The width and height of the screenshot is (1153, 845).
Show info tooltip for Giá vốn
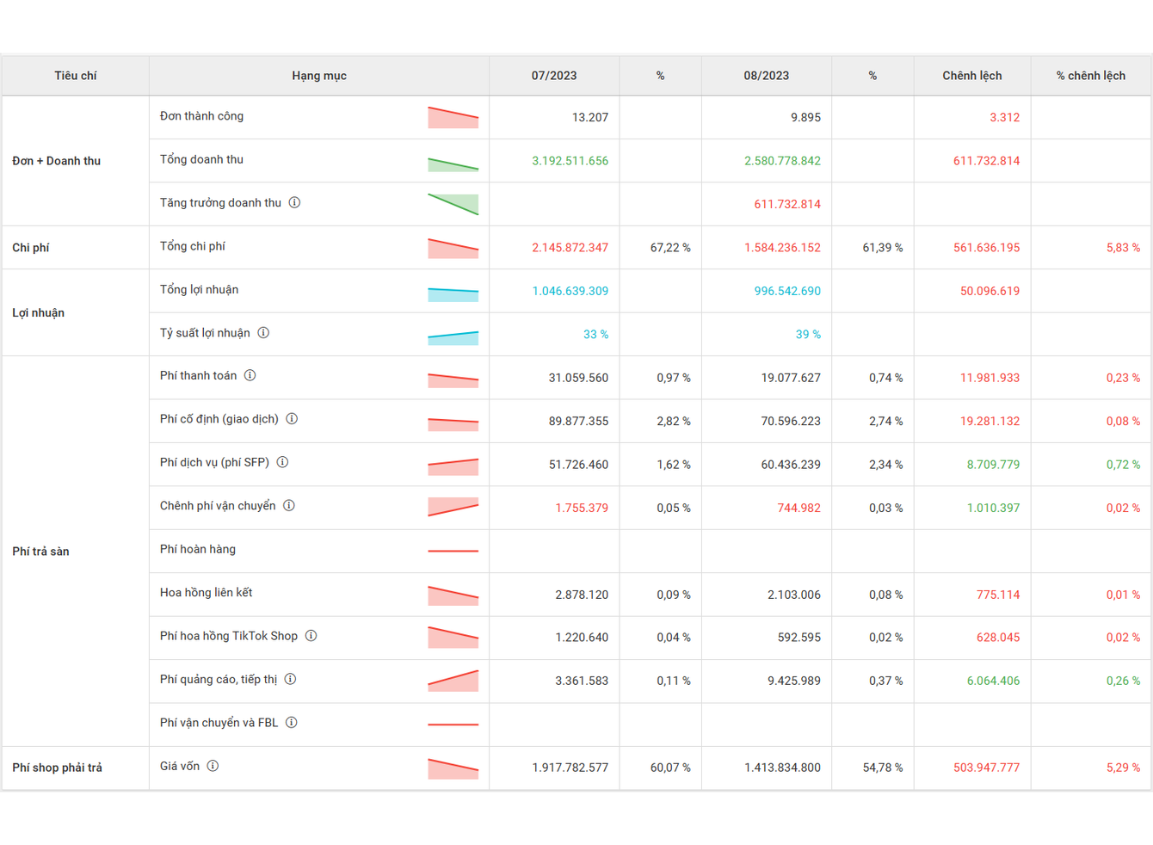tap(213, 766)
